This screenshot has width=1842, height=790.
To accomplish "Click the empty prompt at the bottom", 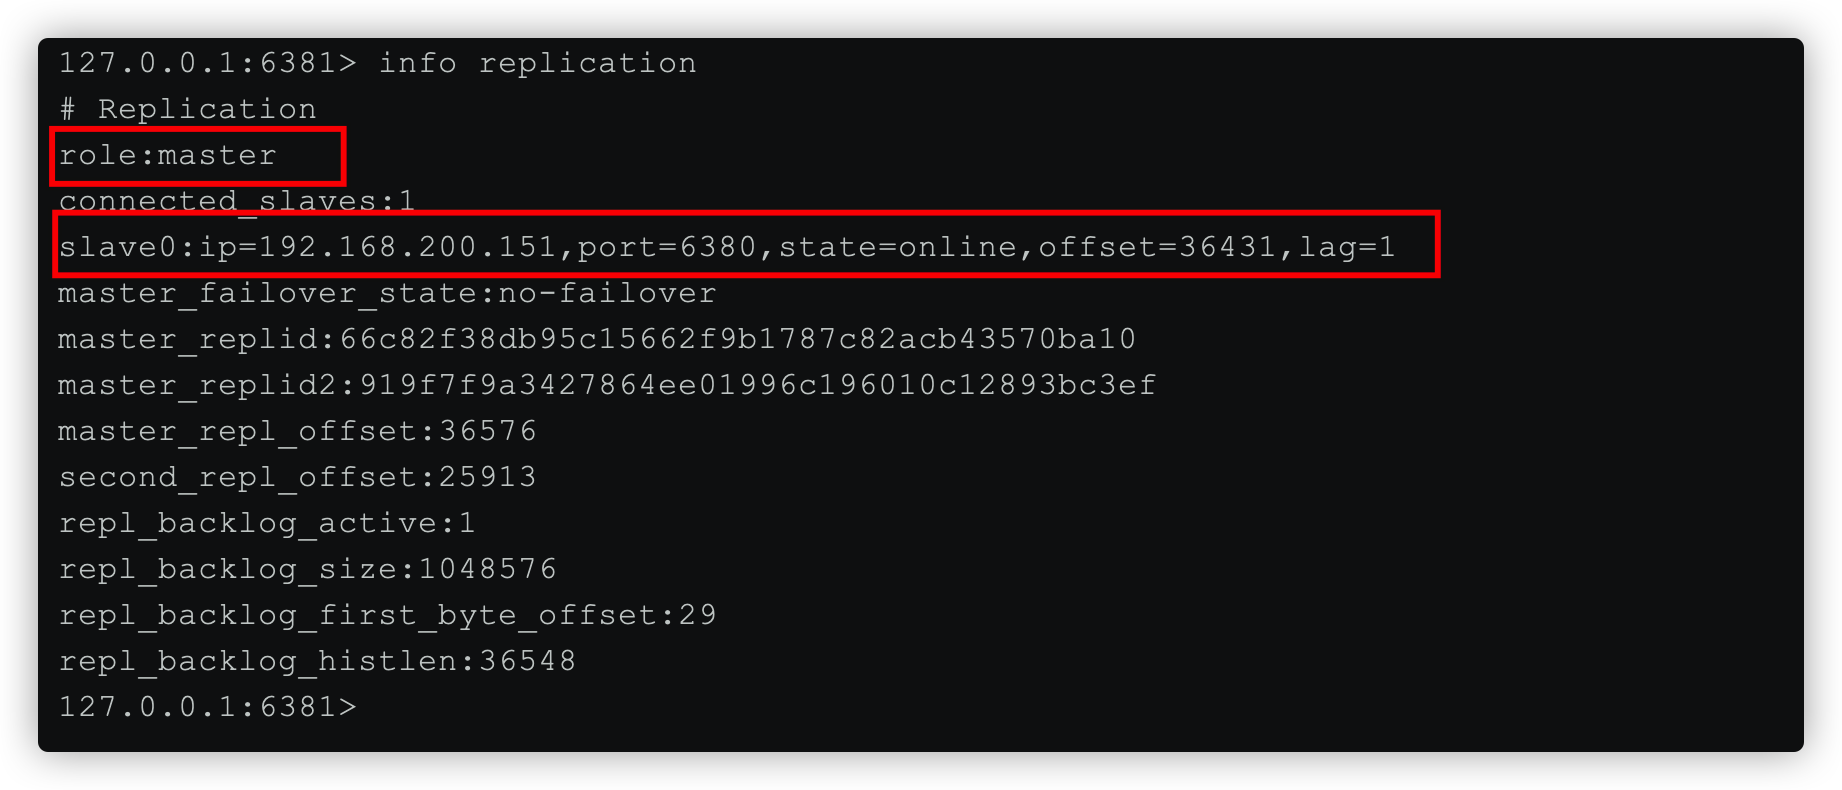I will 207,707.
